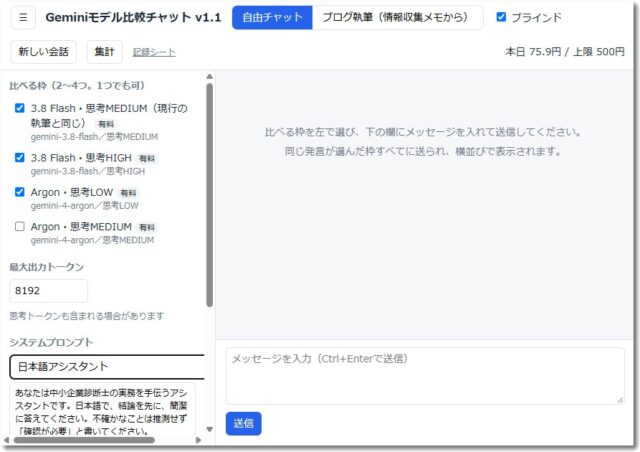Open the 日本語アシスタント system prompt dropdown

point(107,367)
